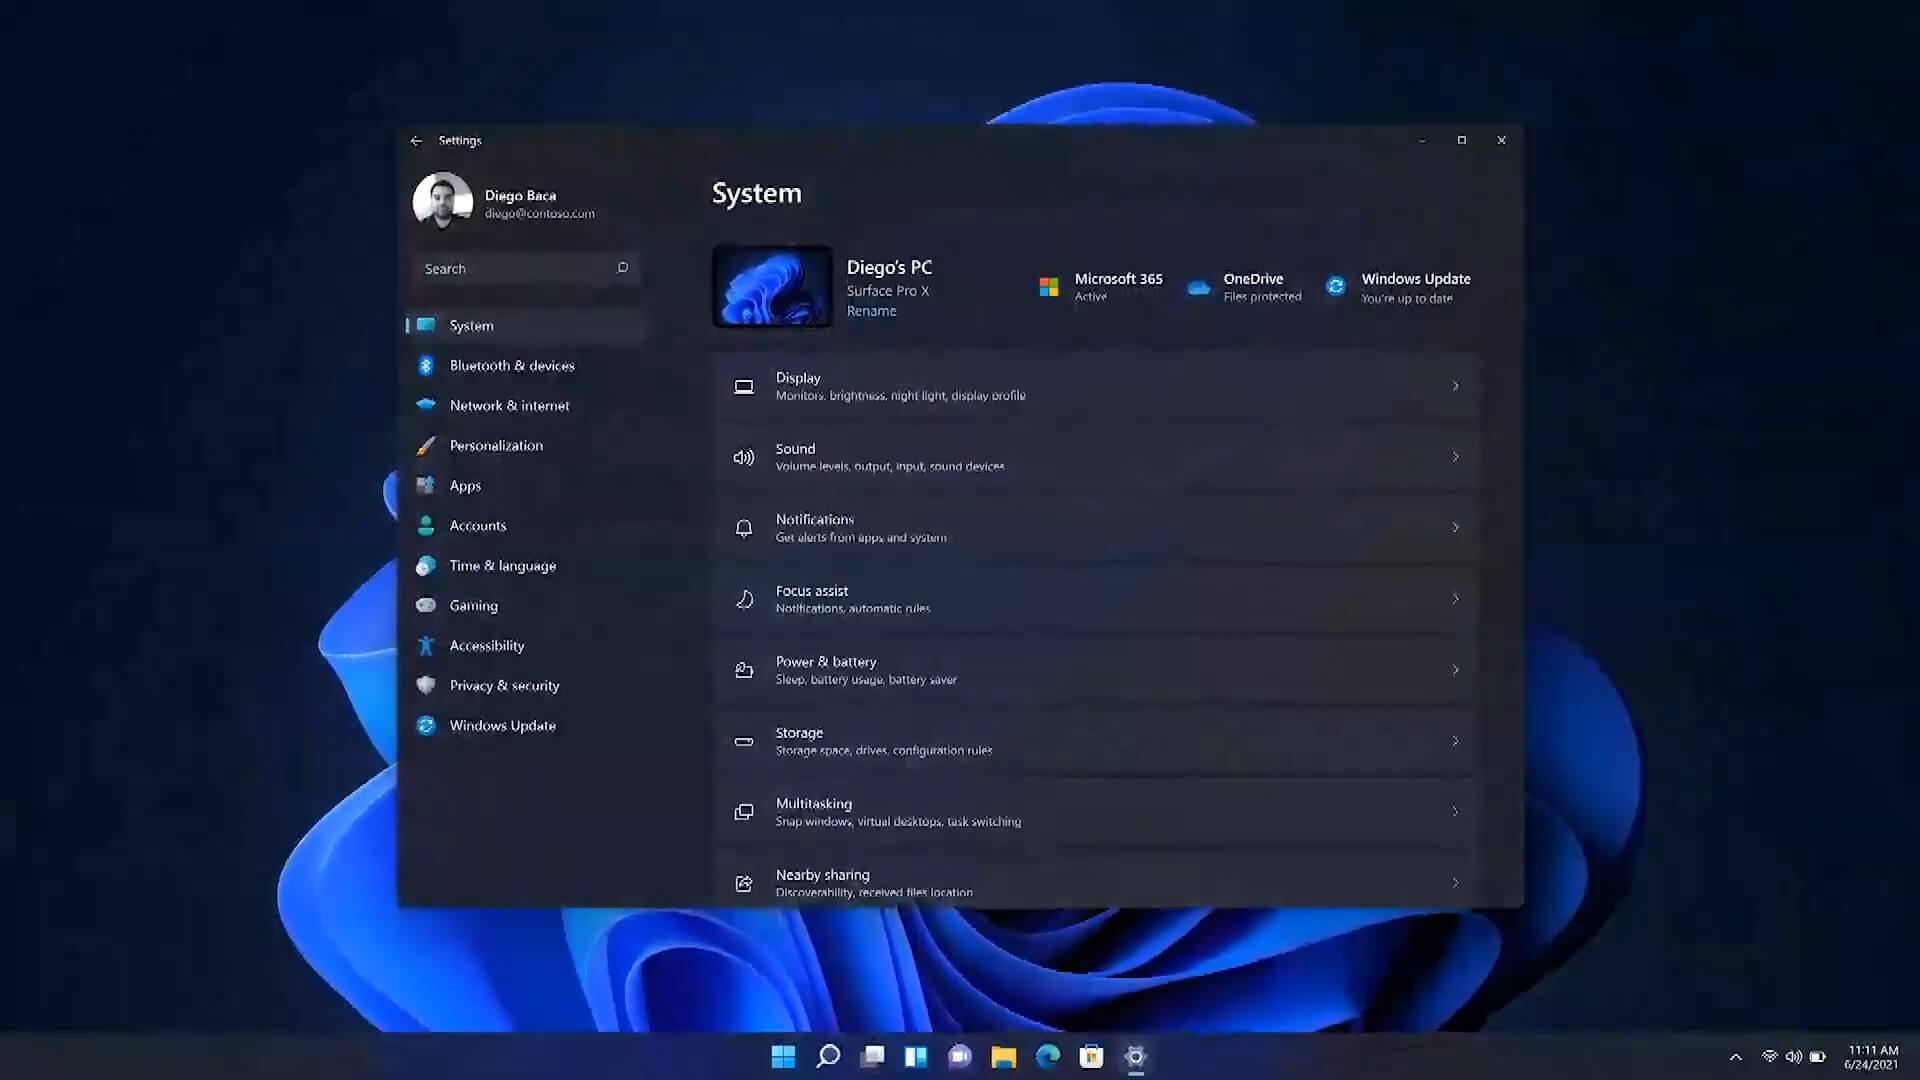Viewport: 1920px width, 1080px height.
Task: Open Storage settings
Action: point(1097,740)
